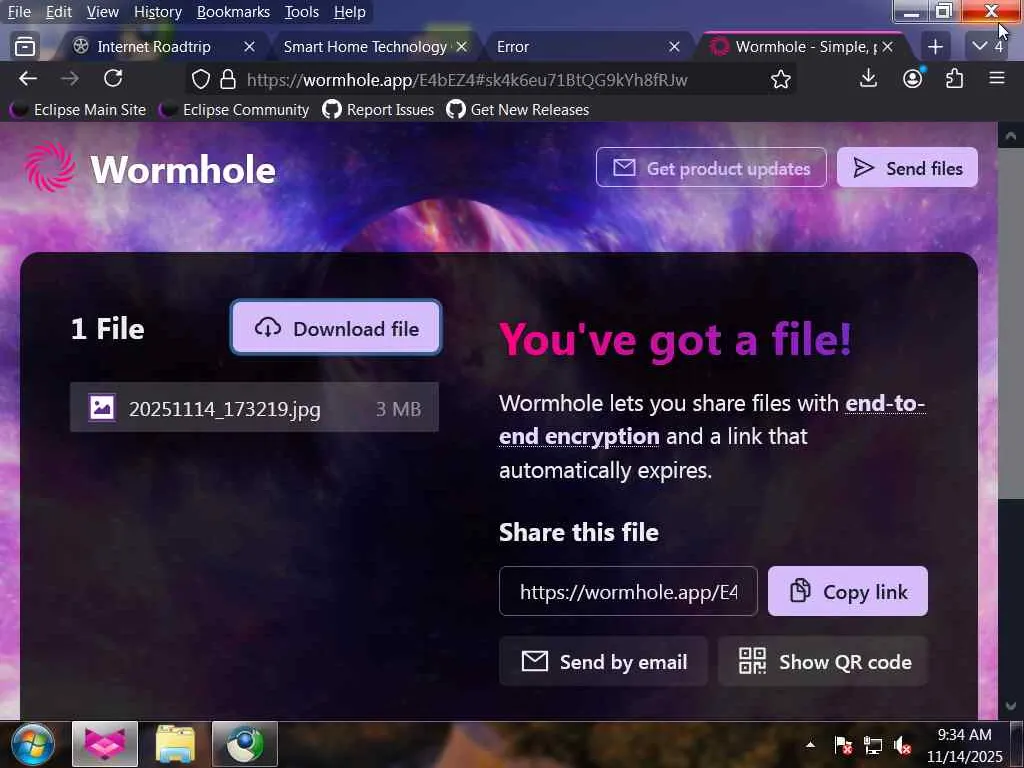
Task: Open File Explorer from the taskbar
Action: [x=174, y=744]
